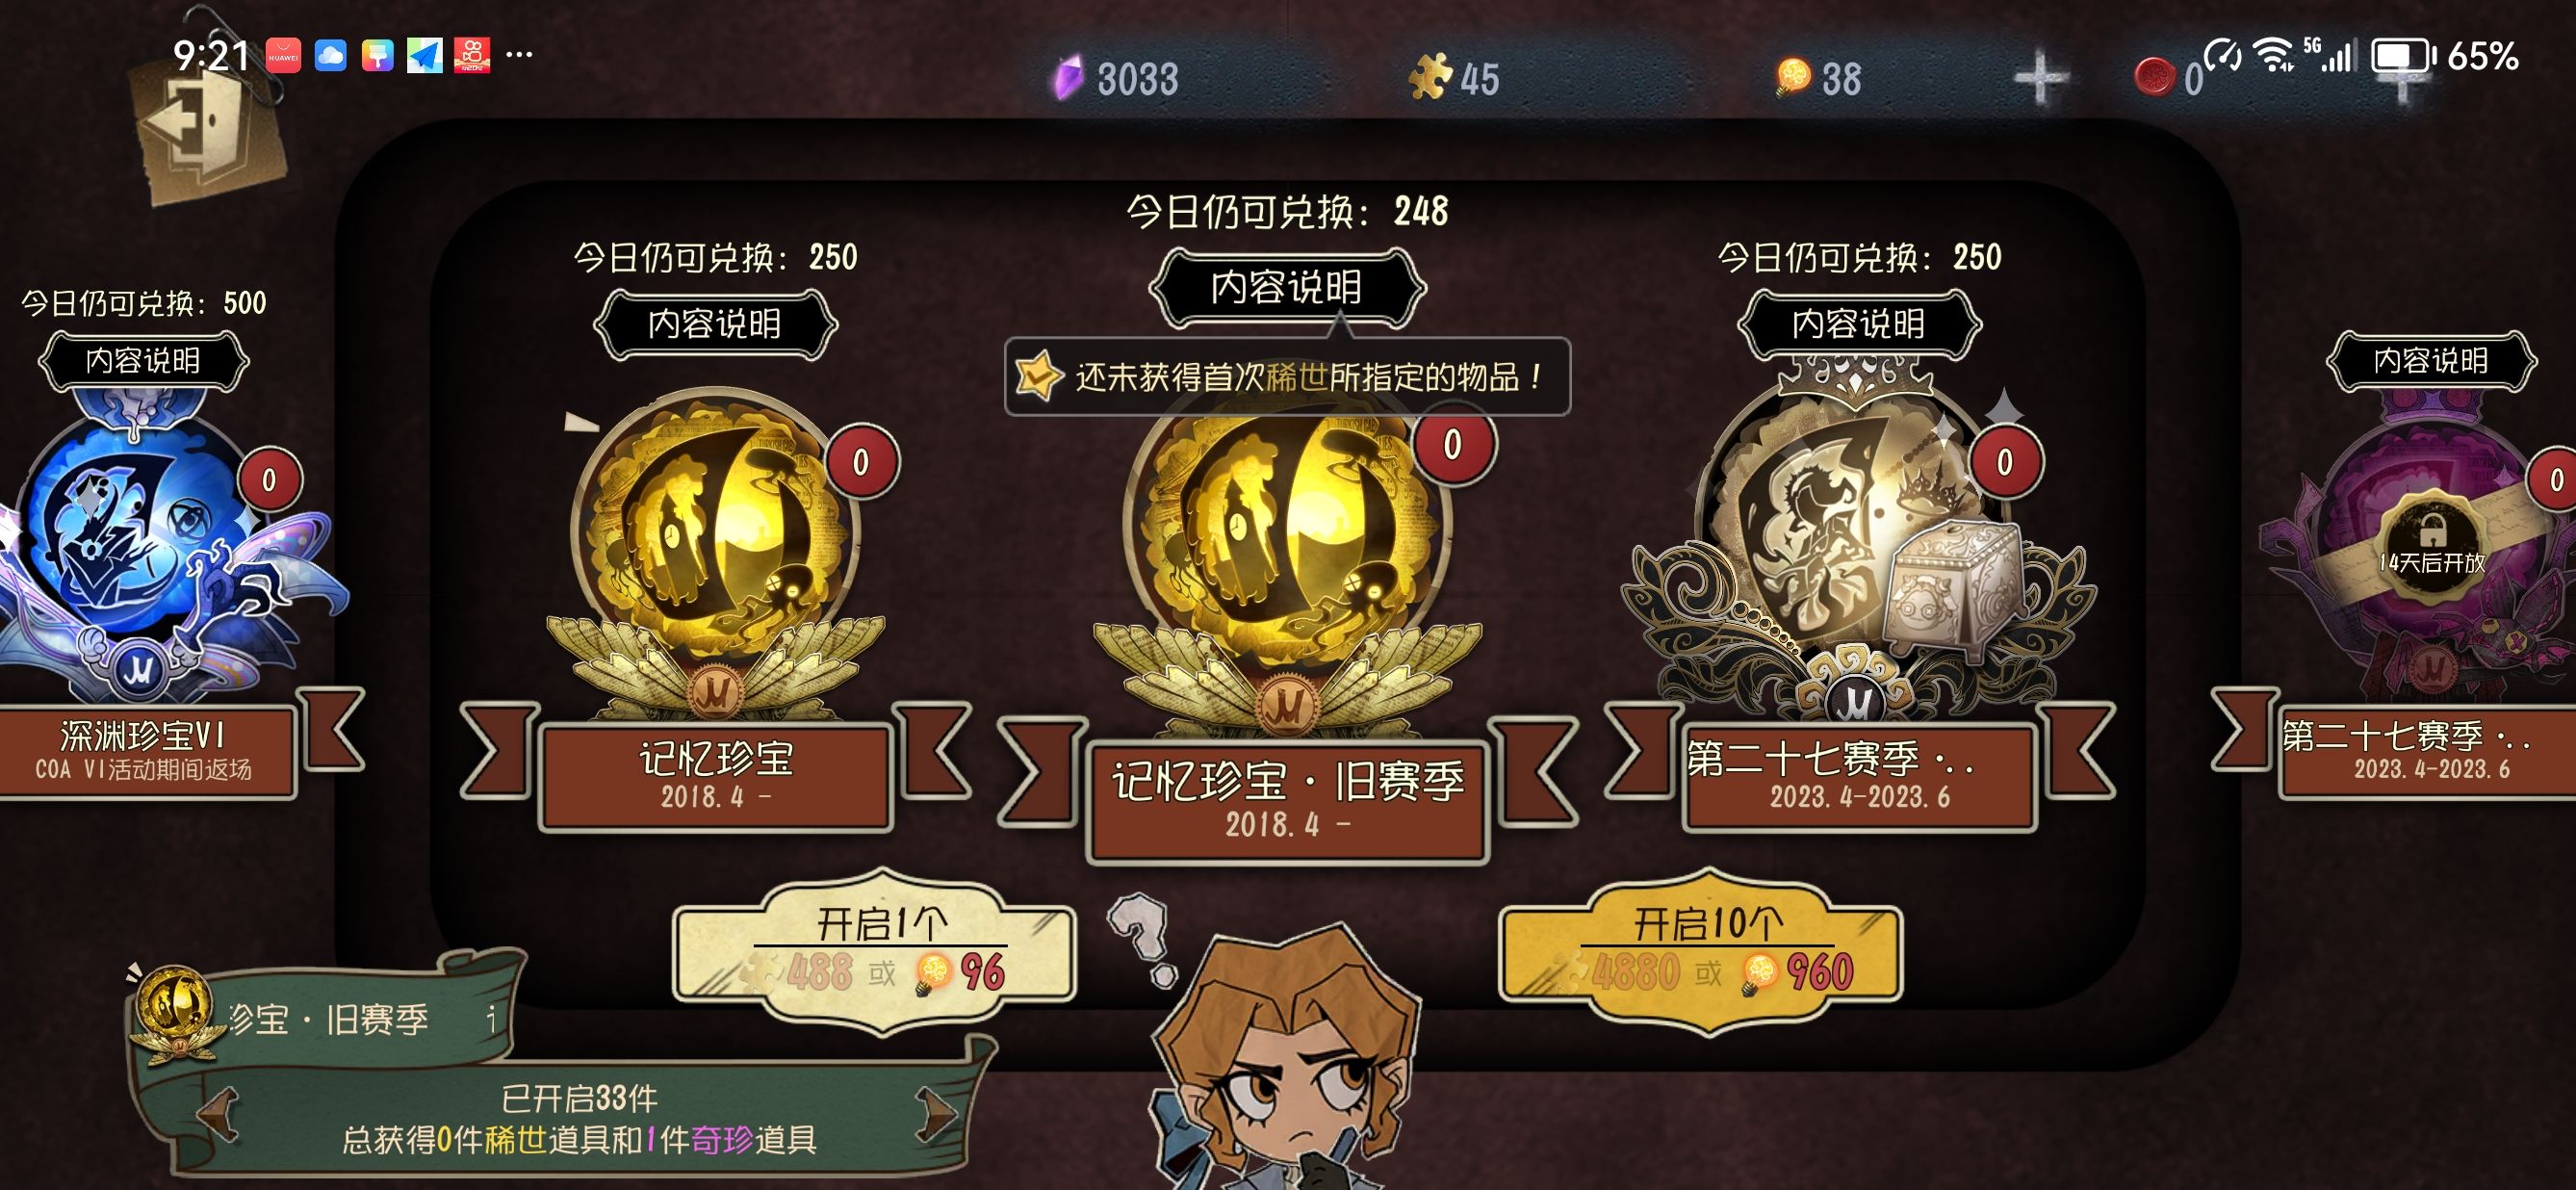Click left arrow on statistics banner
Screen dimensions: 2576x1190
(x=219, y=1113)
